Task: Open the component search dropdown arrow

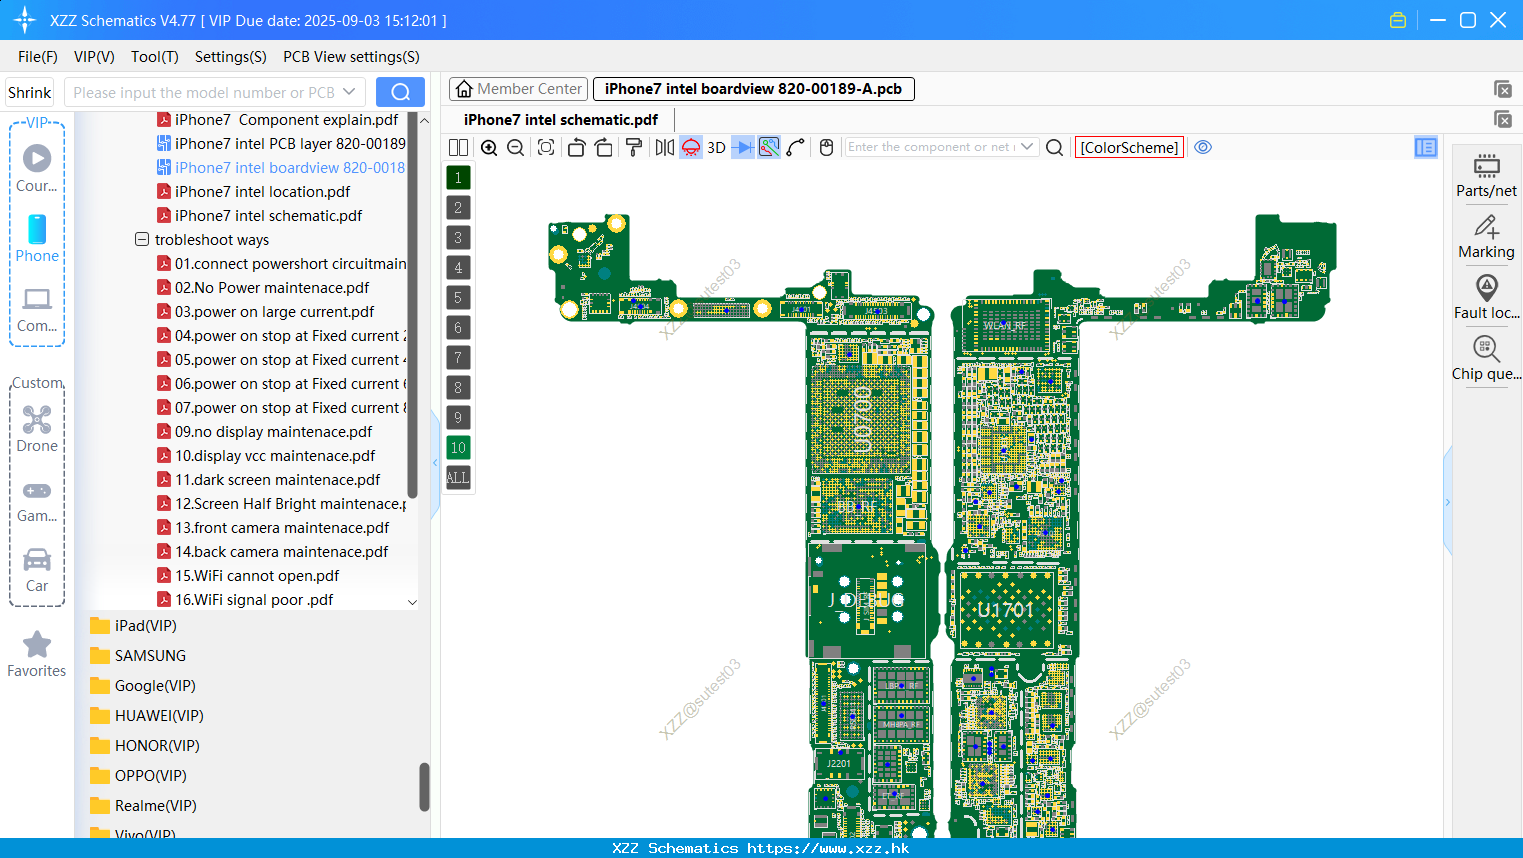Action: (1027, 147)
